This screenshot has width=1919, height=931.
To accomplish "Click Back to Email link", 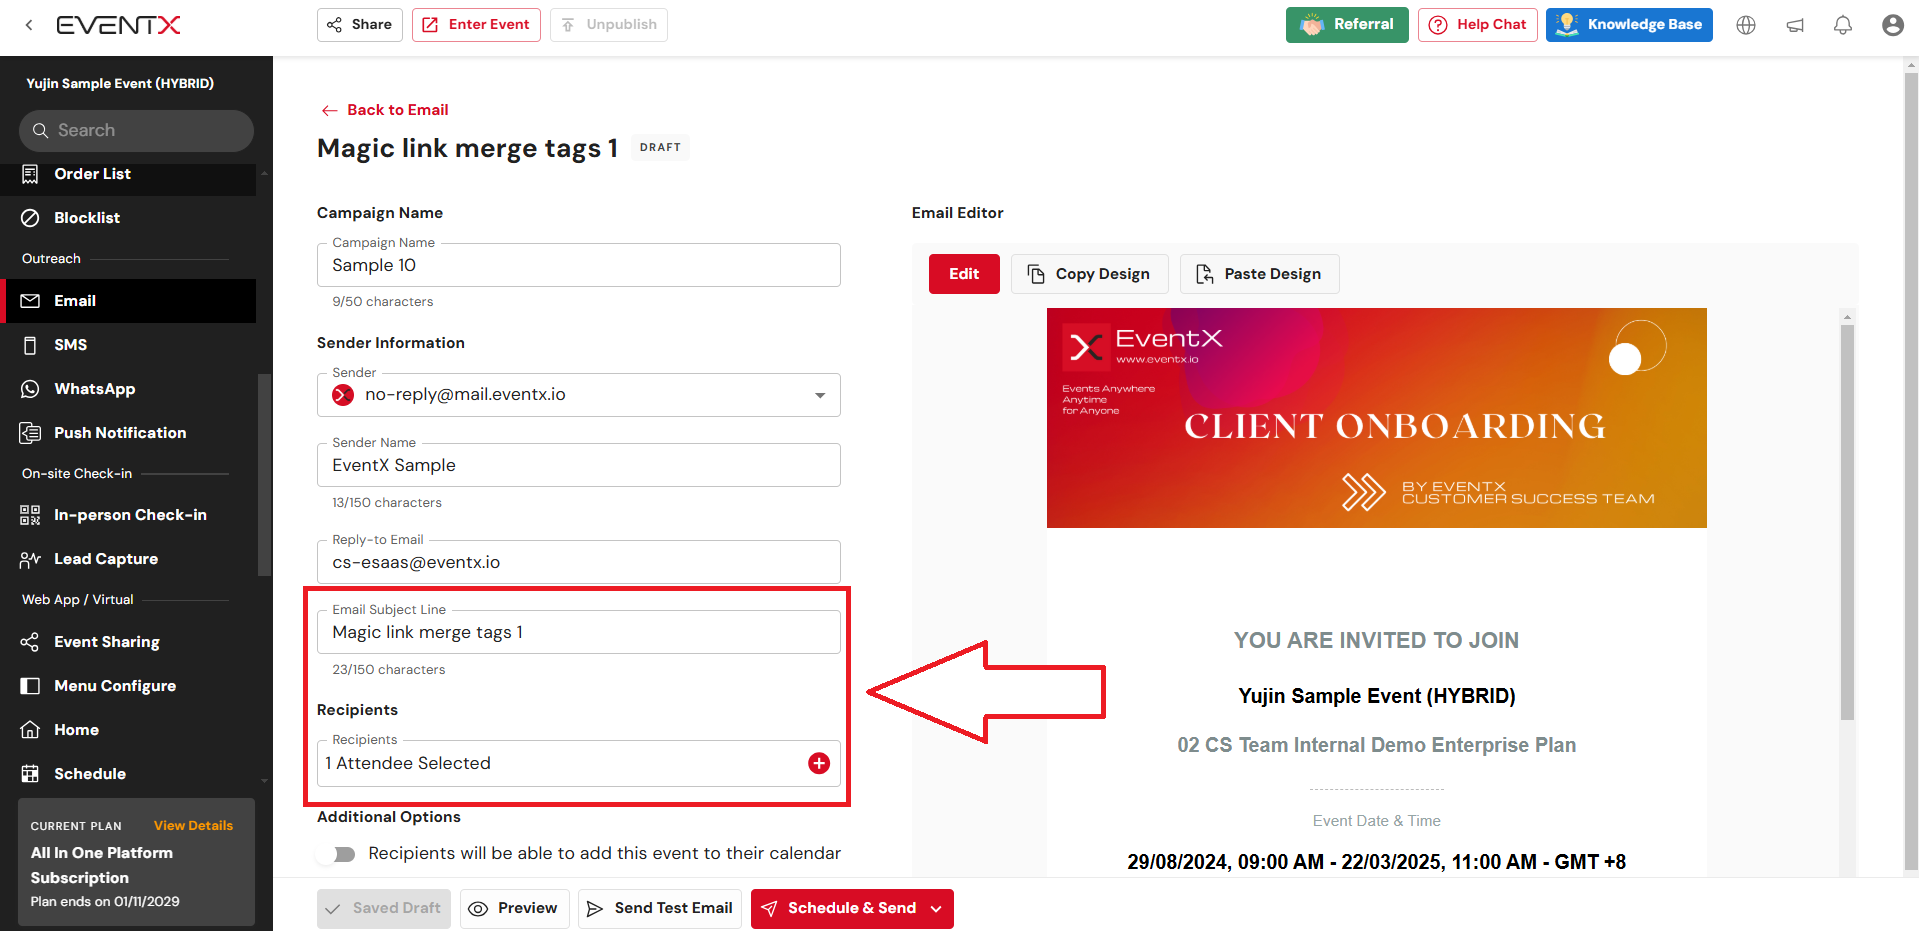I will [384, 110].
